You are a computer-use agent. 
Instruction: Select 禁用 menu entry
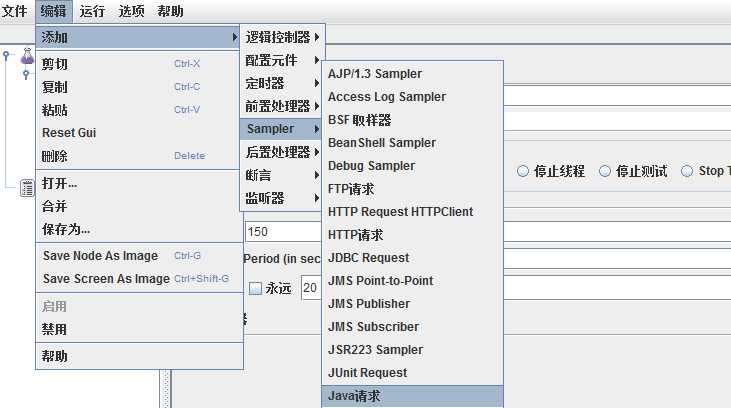(140, 329)
